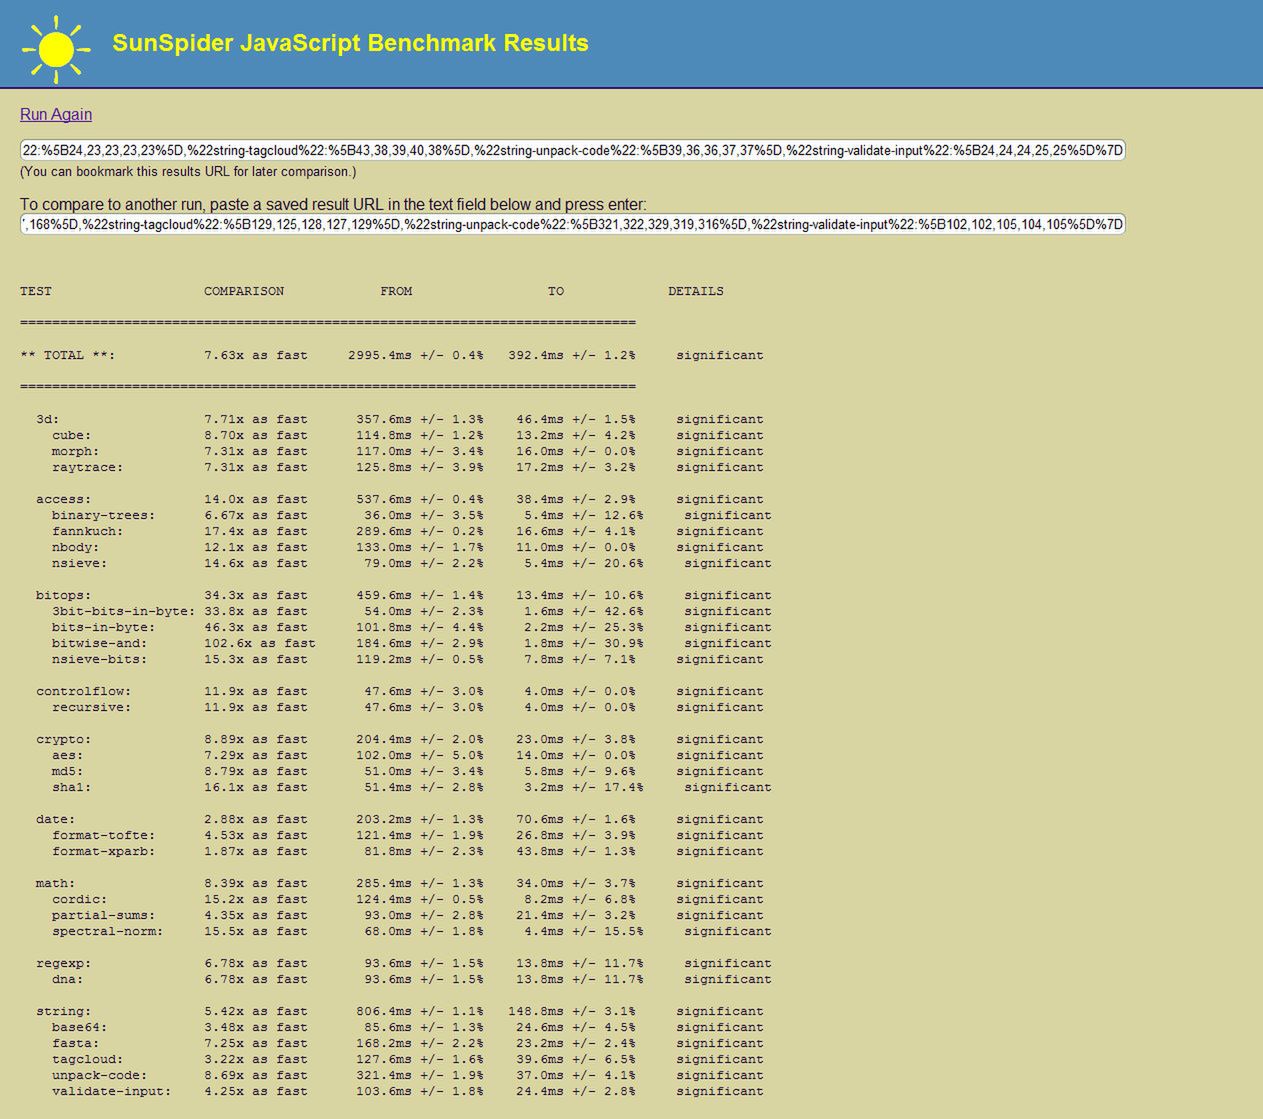The image size is (1263, 1119).
Task: Click the 'date:' category label
Action: [56, 820]
